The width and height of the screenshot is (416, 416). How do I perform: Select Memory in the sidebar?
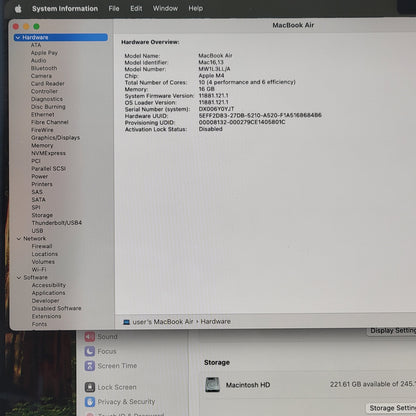42,145
